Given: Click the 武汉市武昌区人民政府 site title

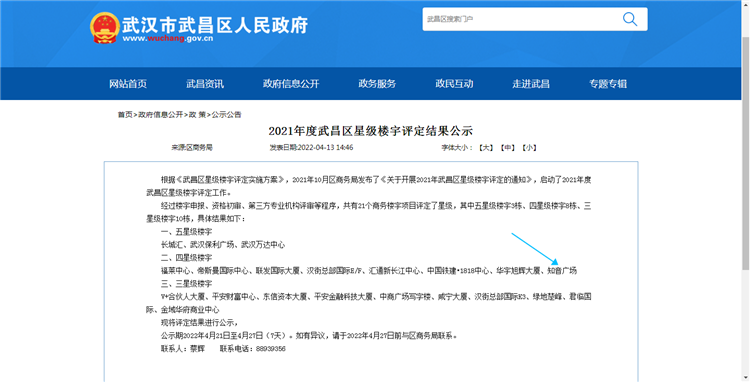Looking at the screenshot, I should (215, 25).
